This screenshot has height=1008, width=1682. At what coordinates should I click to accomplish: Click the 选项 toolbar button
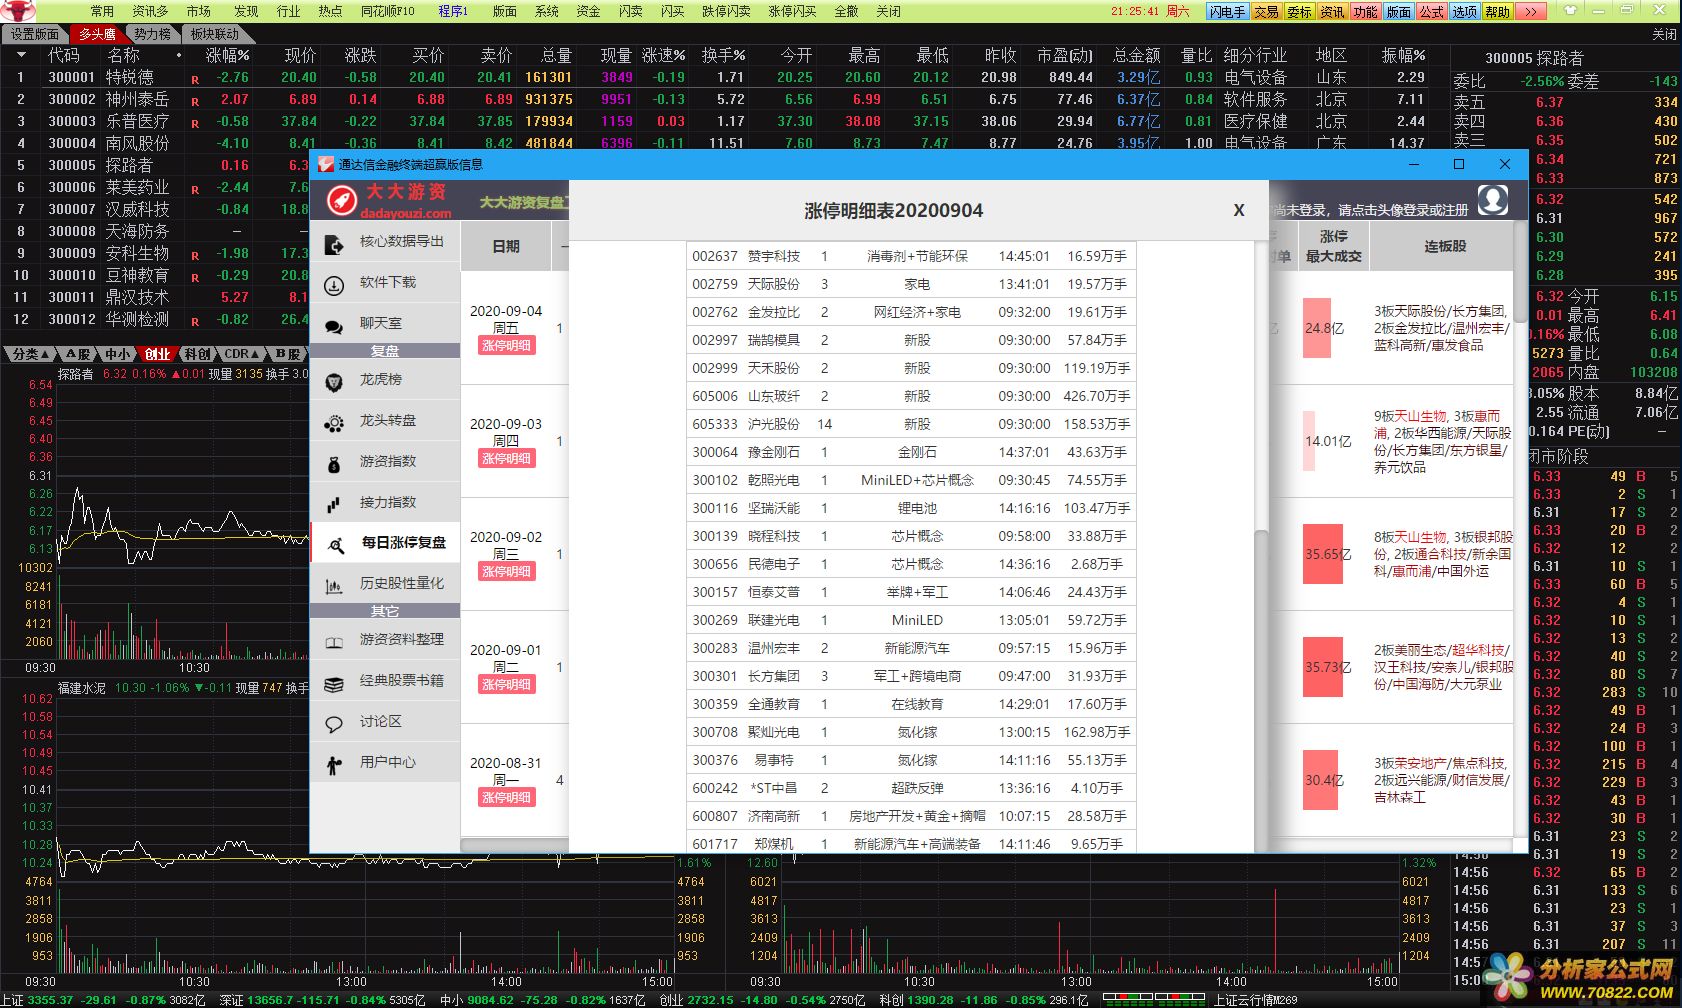coord(1464,12)
